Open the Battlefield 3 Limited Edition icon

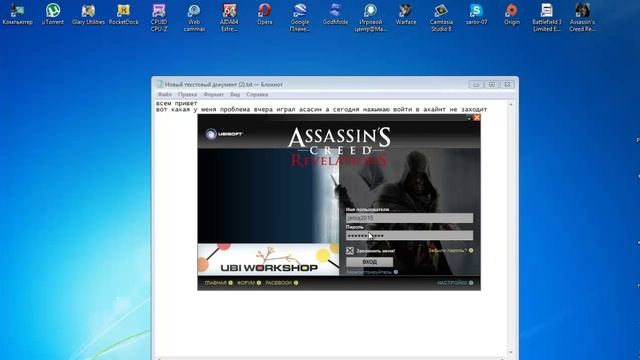(547, 18)
